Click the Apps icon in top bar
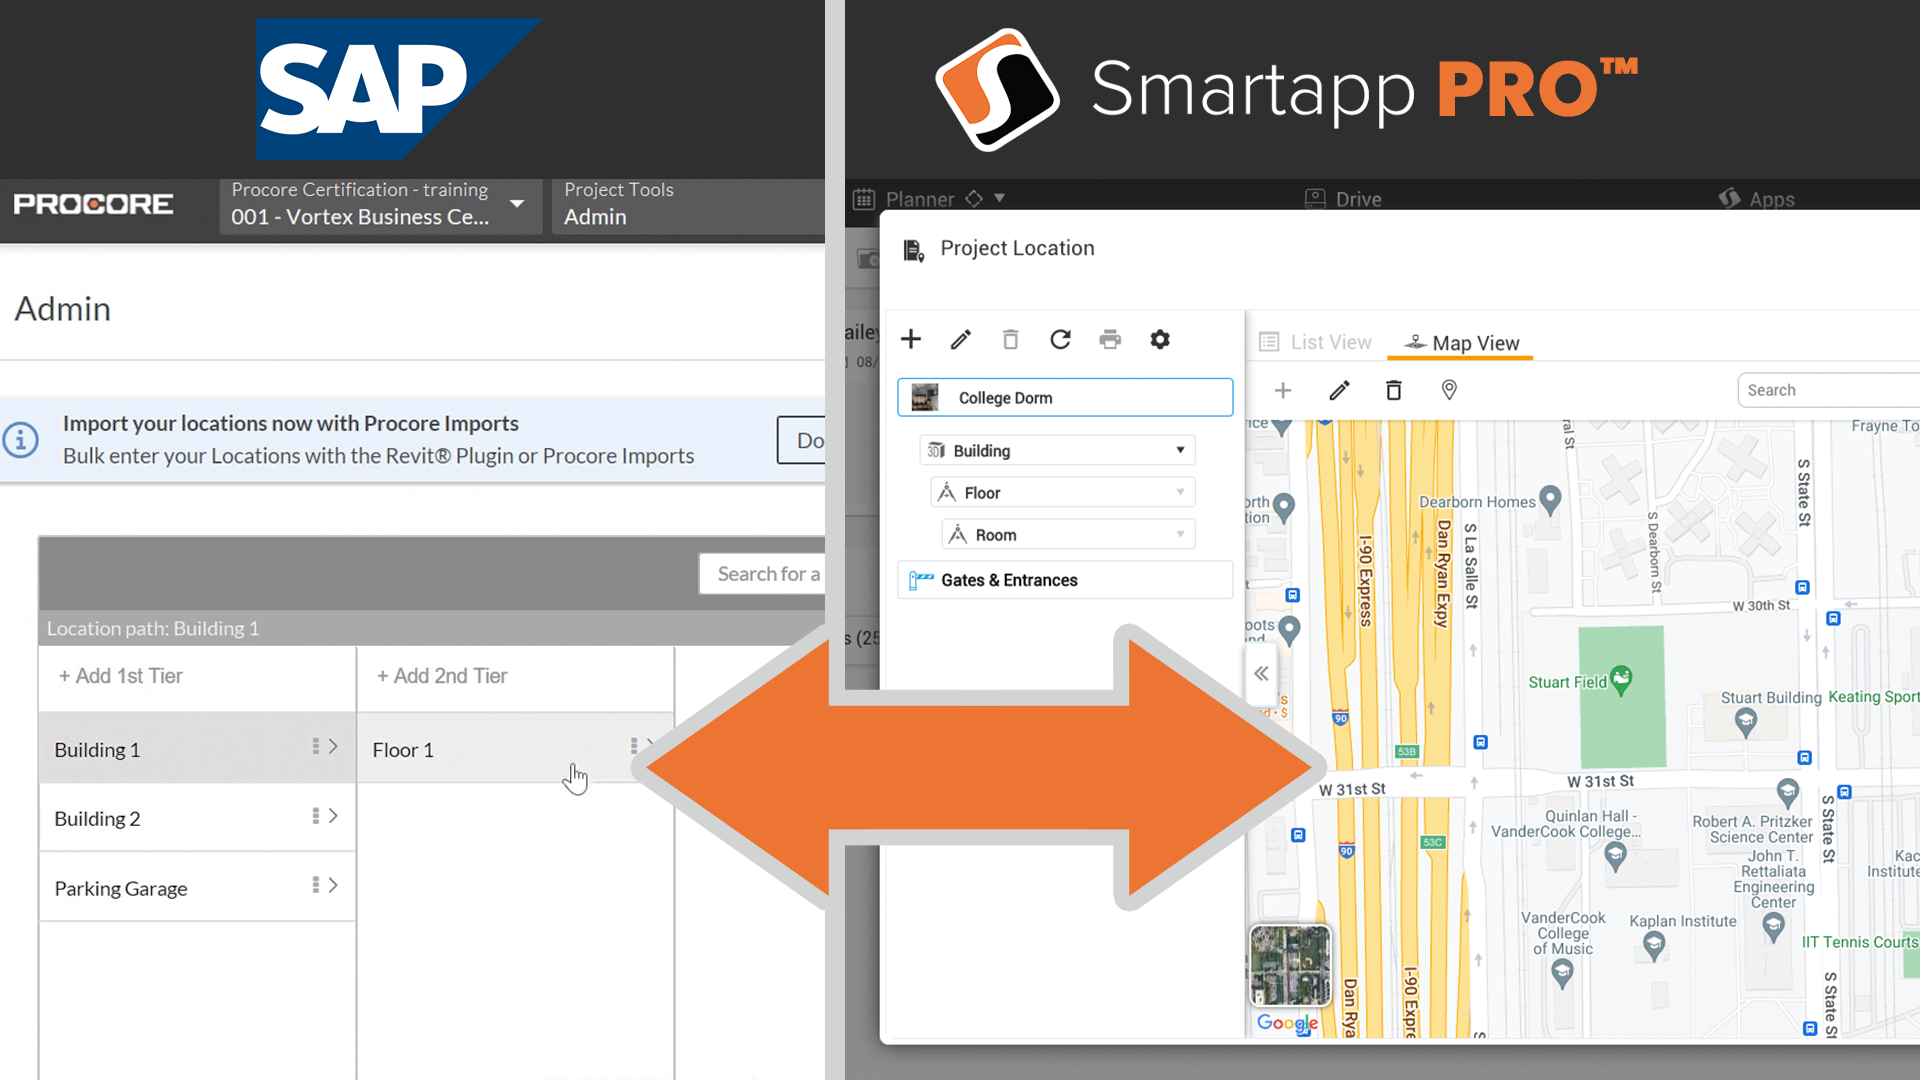 tap(1729, 198)
